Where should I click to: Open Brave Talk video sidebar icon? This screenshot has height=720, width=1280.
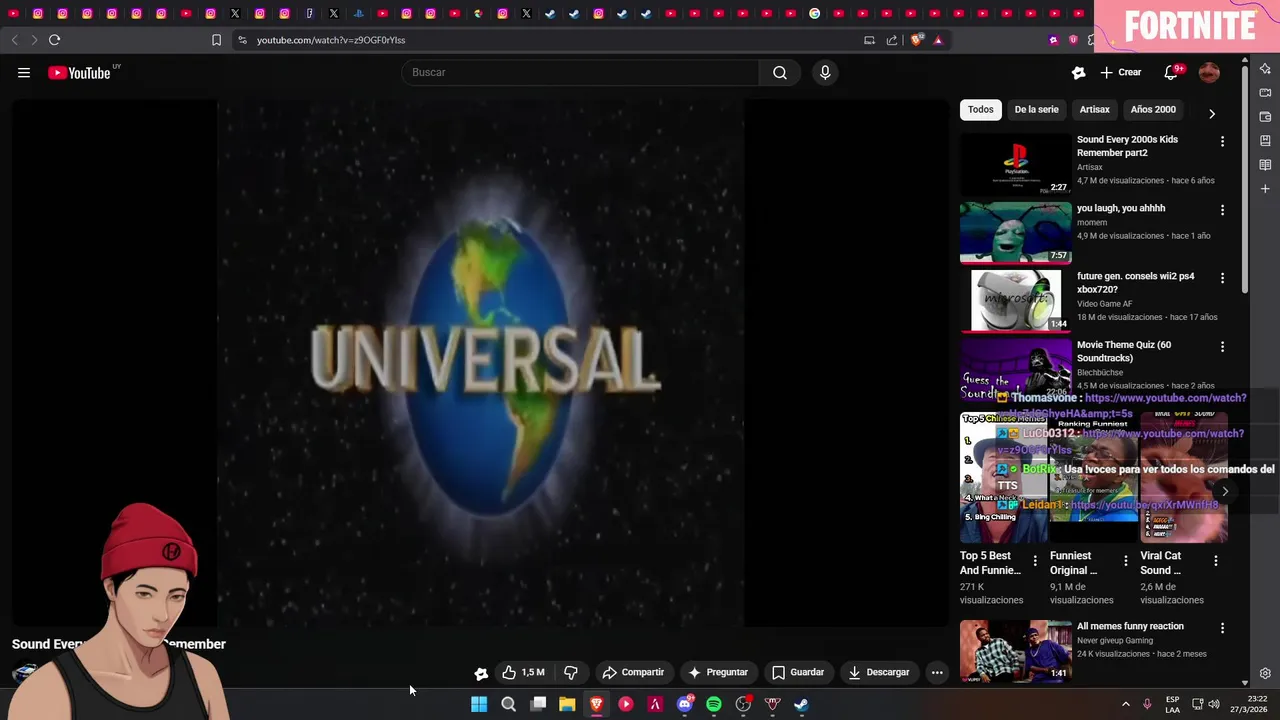[x=1265, y=93]
